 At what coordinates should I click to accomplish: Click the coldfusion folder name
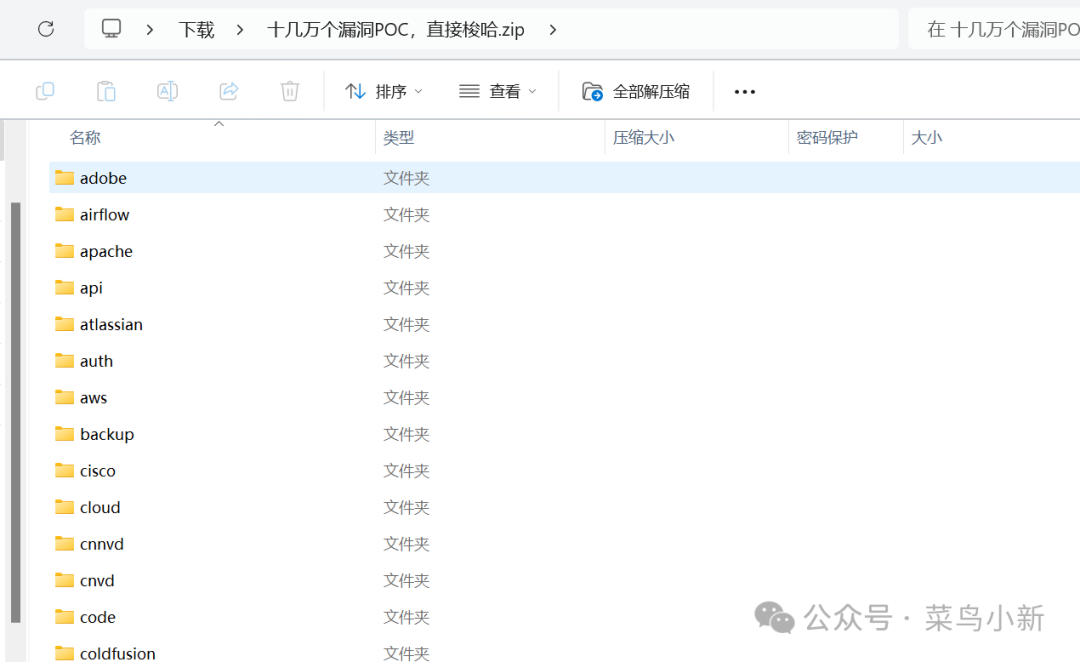pyautogui.click(x=118, y=654)
